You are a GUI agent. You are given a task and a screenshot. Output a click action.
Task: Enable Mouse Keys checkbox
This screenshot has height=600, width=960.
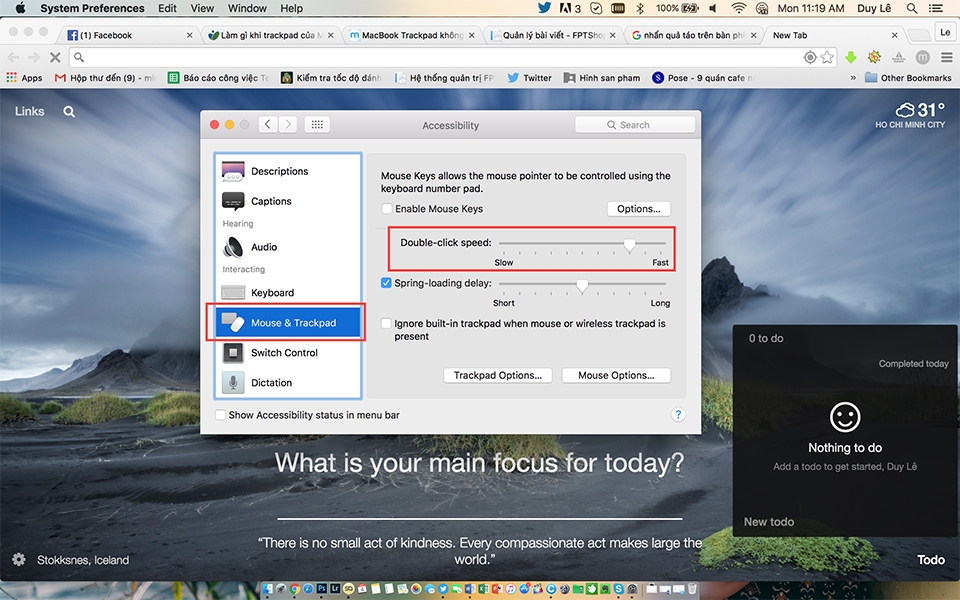[x=387, y=209]
